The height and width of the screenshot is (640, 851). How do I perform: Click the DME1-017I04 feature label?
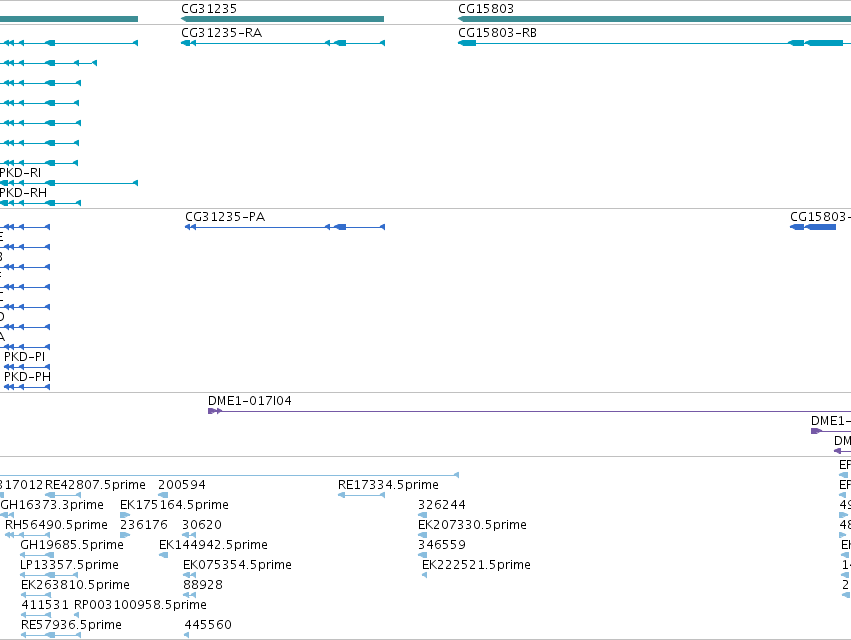(250, 401)
